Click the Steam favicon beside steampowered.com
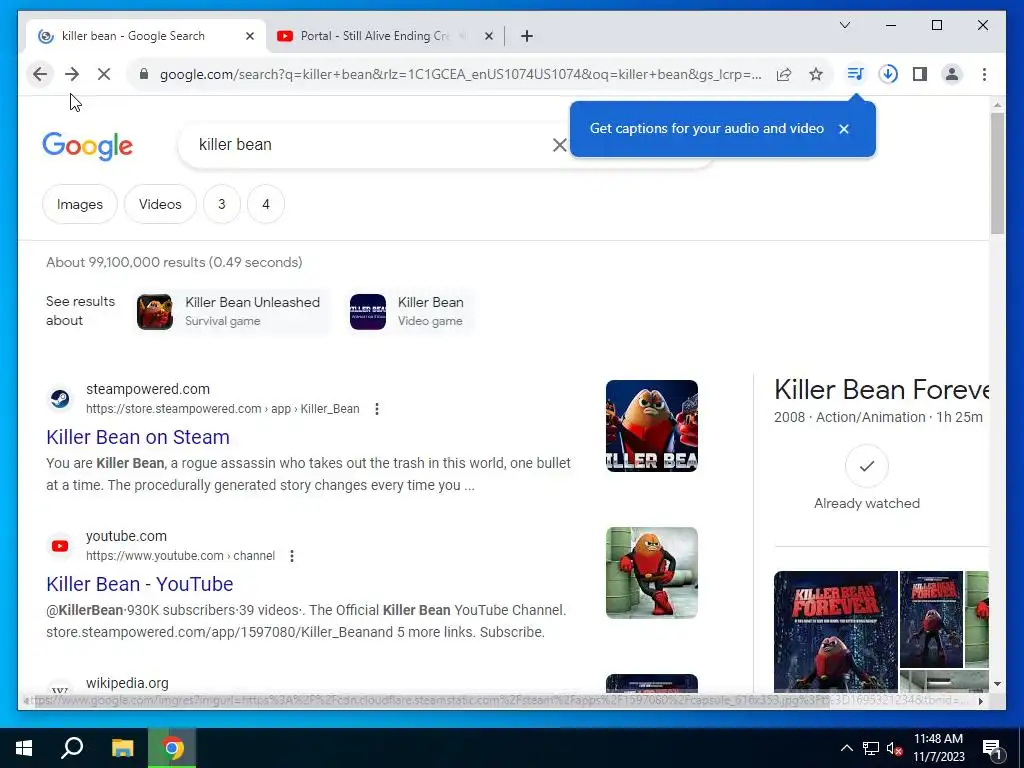This screenshot has height=768, width=1024. [60, 398]
